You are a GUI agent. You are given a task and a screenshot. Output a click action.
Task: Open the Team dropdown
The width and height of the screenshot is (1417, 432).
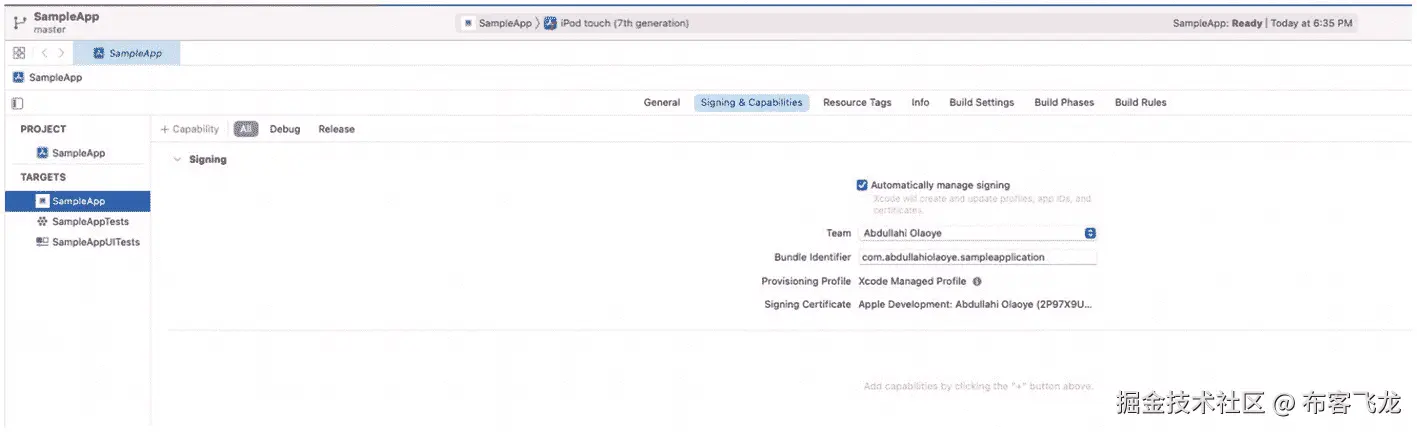click(x=978, y=233)
